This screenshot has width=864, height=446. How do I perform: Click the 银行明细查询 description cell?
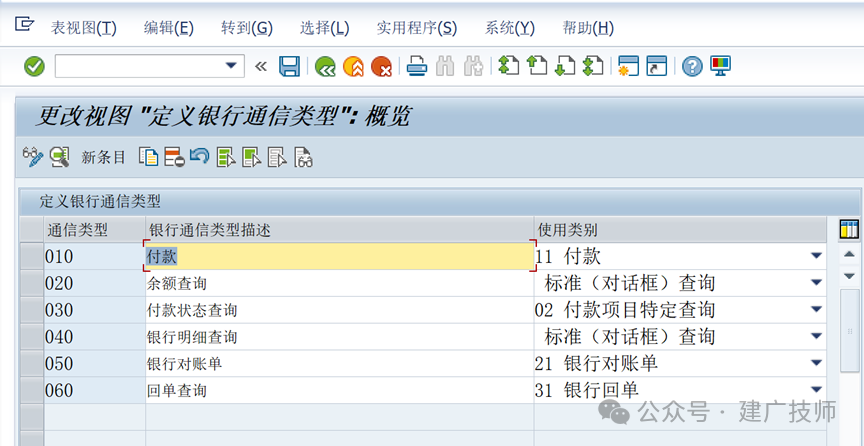point(339,337)
